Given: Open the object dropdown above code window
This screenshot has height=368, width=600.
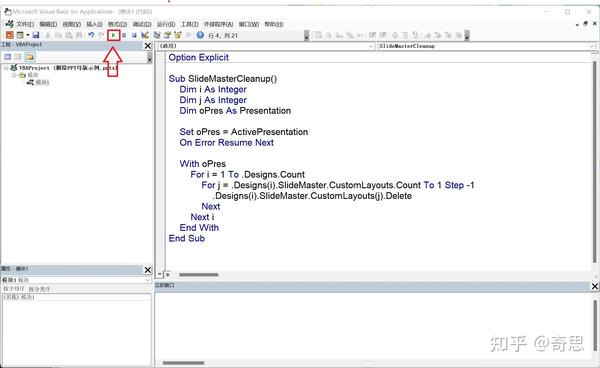Looking at the screenshot, I should (266, 46).
